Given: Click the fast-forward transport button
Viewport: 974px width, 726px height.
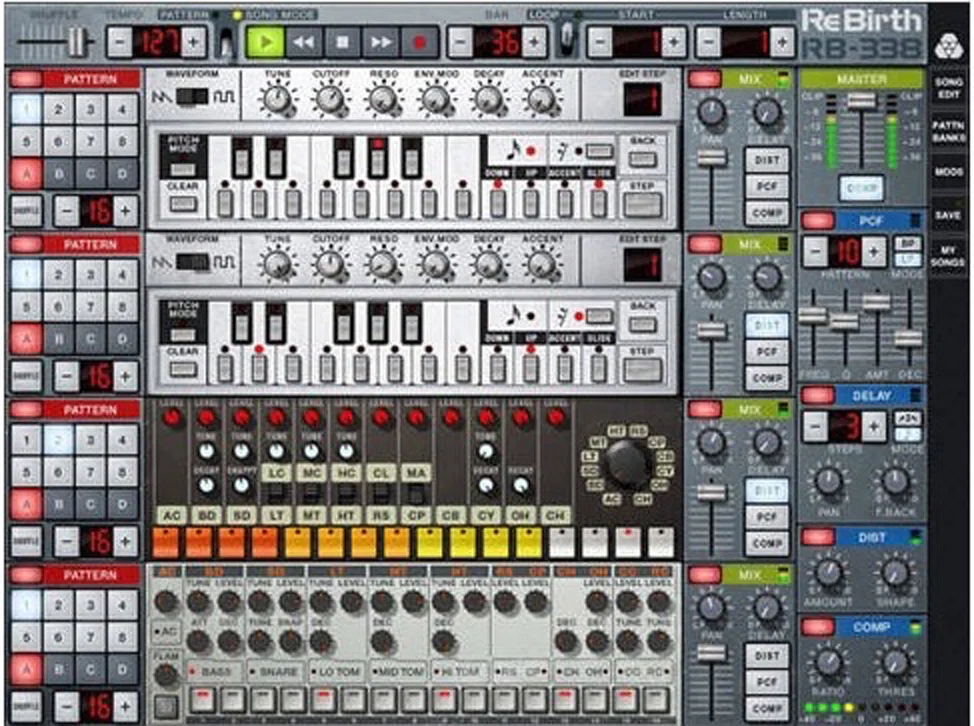Looking at the screenshot, I should tap(380, 42).
